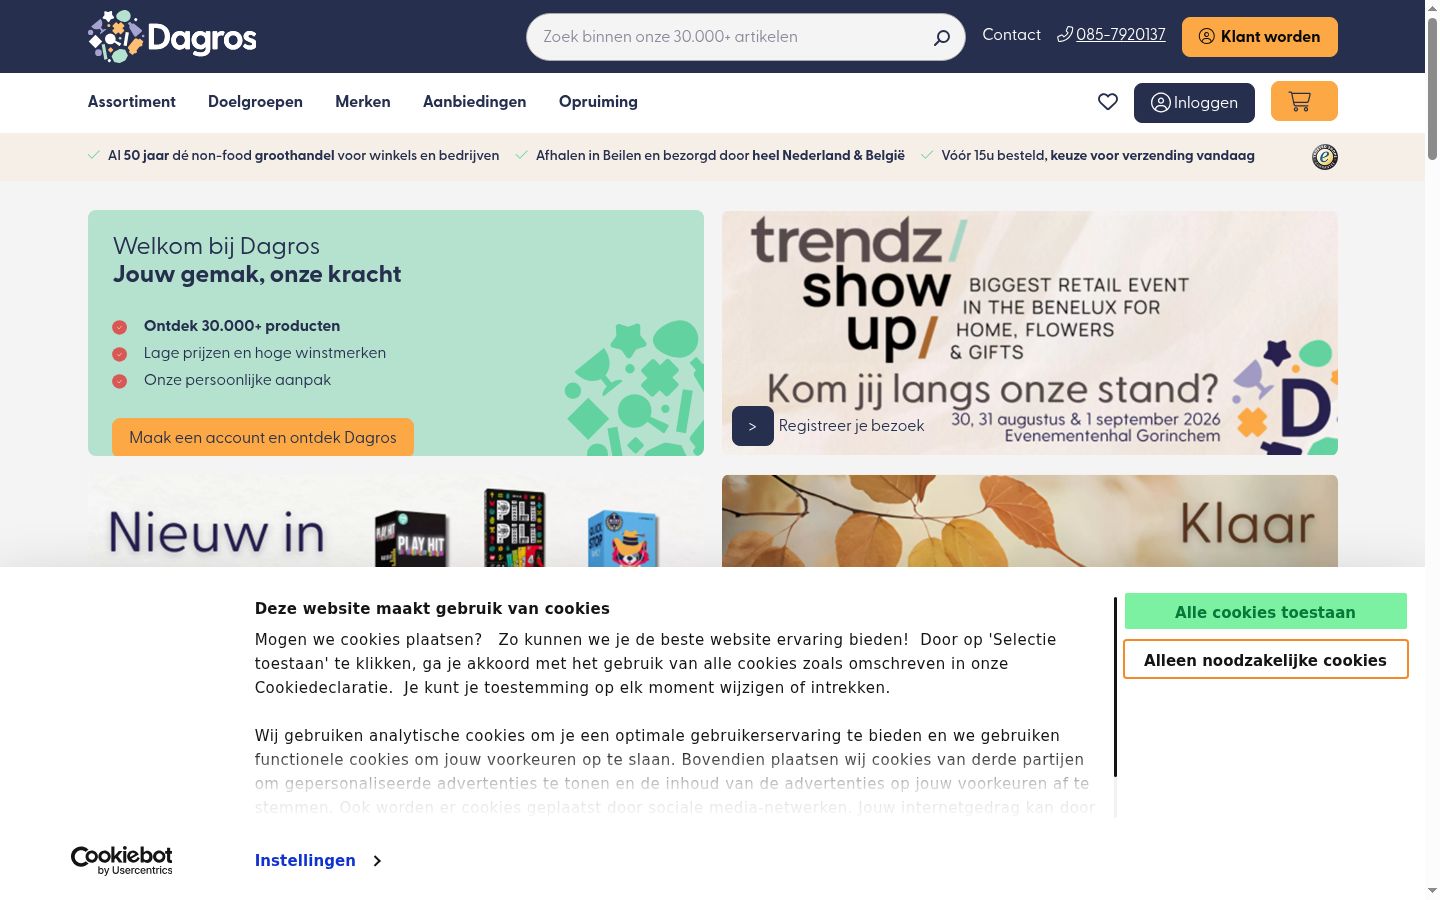Click Klant worden button
Viewport: 1440px width, 900px height.
(1260, 37)
